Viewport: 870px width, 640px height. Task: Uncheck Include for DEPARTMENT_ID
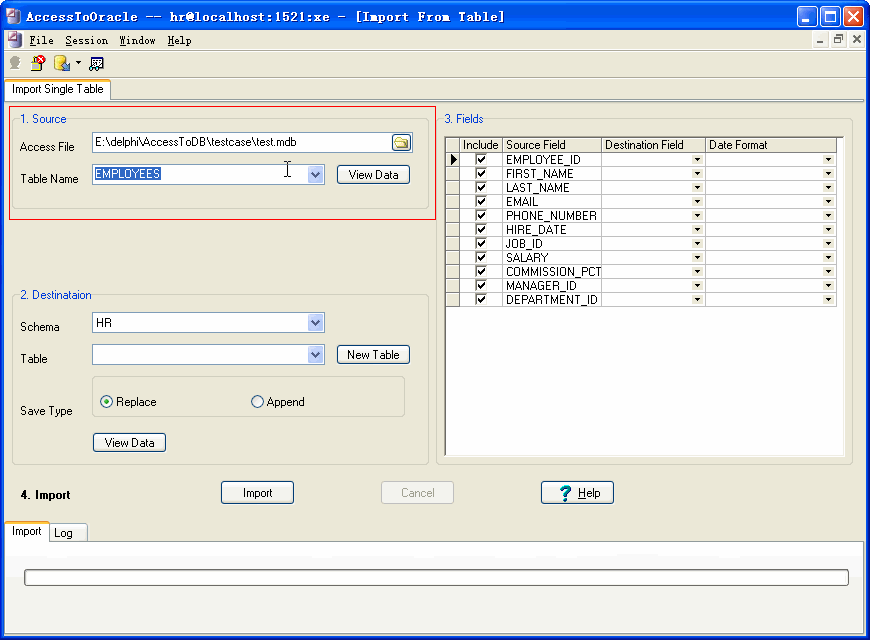point(481,299)
